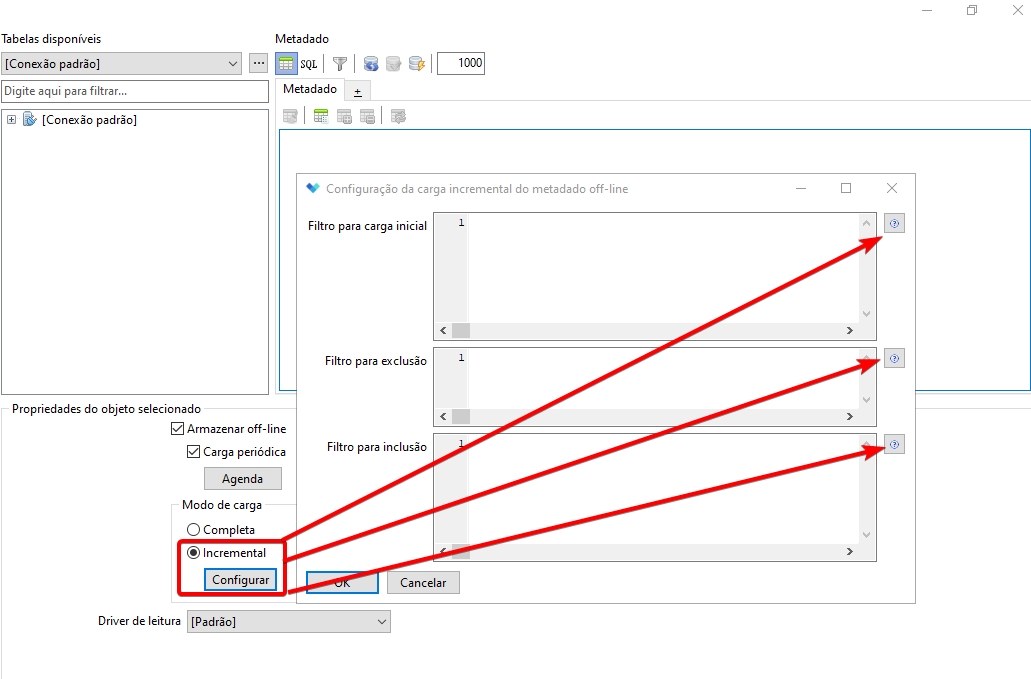Expand the Conexão padrão tree node

11,120
